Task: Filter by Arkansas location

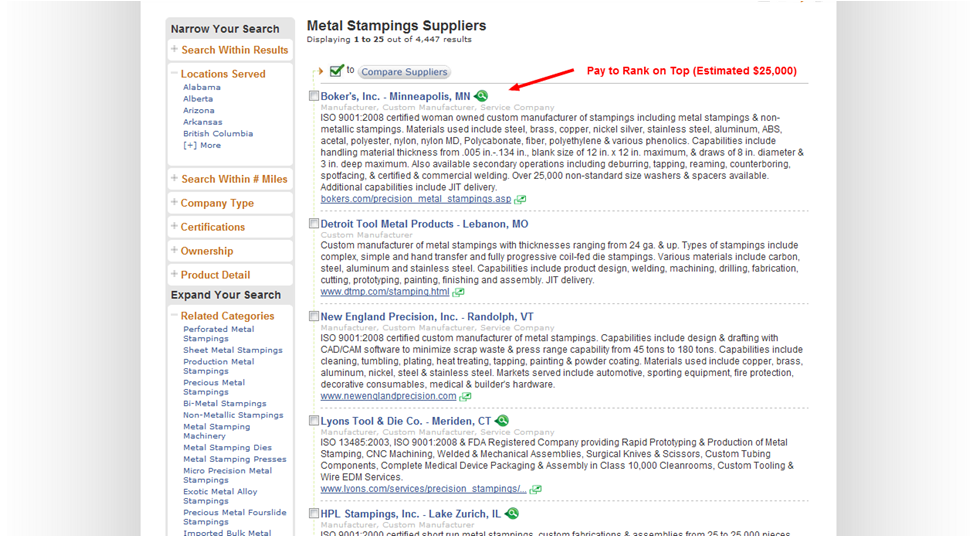Action: pos(203,122)
